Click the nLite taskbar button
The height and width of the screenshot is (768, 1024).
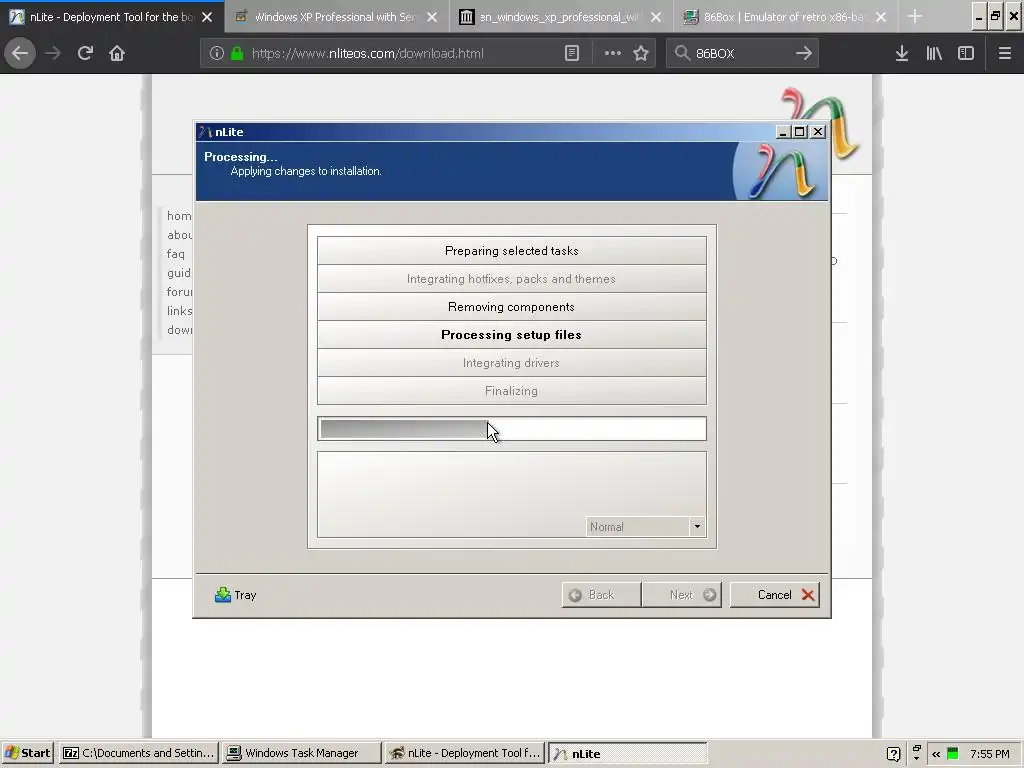pos(627,753)
